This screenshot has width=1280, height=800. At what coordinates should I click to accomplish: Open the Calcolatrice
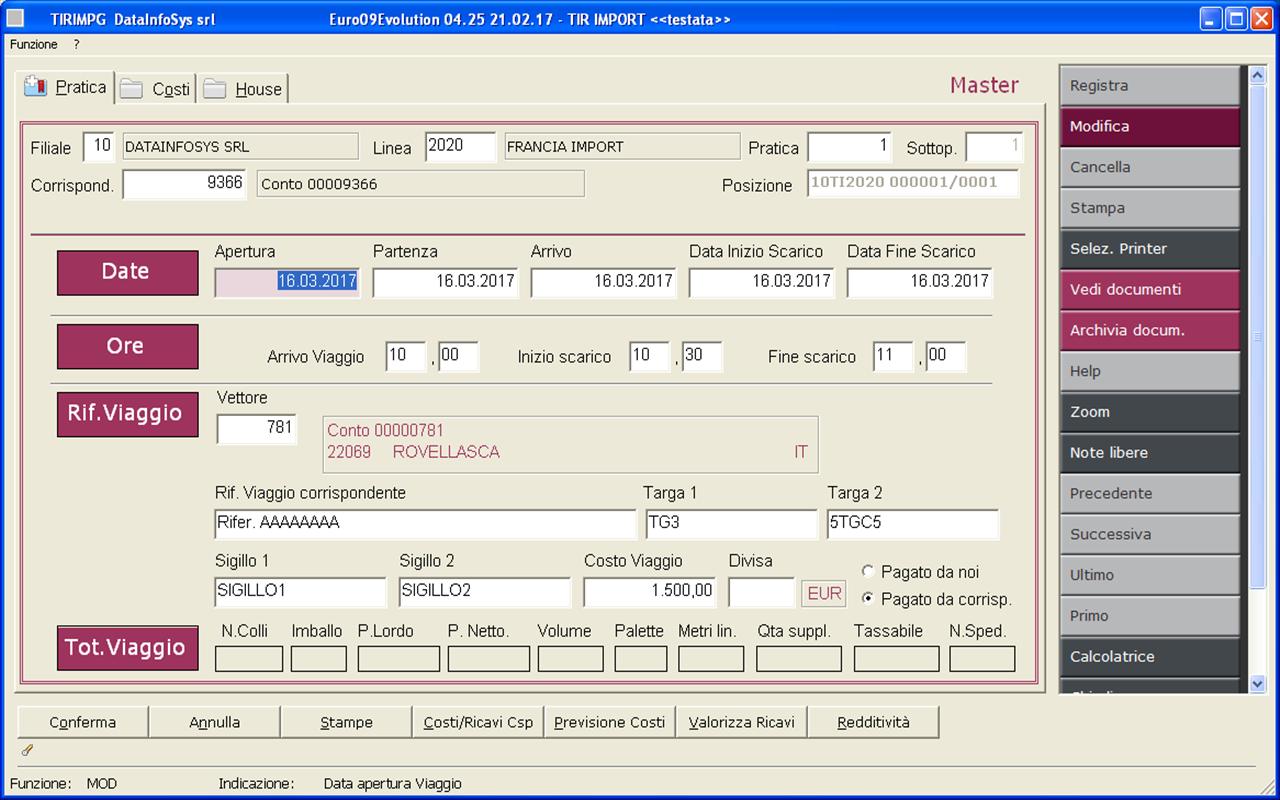pyautogui.click(x=1149, y=657)
